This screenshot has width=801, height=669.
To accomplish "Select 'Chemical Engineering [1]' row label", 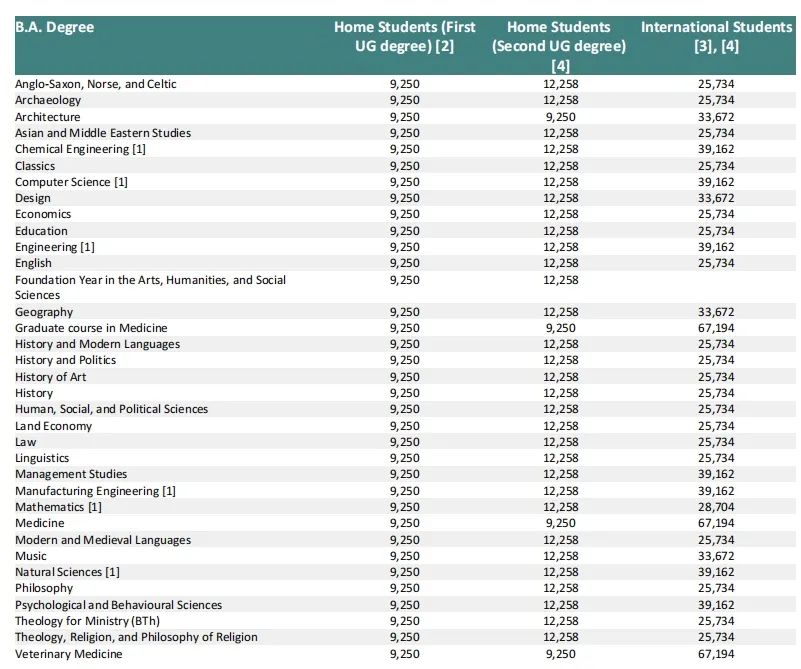I will [x=80, y=149].
